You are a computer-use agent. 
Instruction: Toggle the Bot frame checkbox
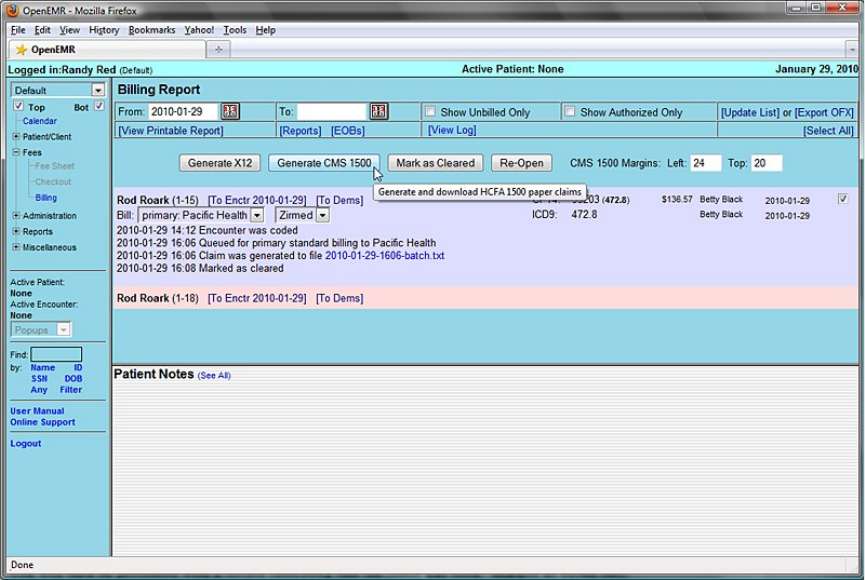tap(99, 106)
